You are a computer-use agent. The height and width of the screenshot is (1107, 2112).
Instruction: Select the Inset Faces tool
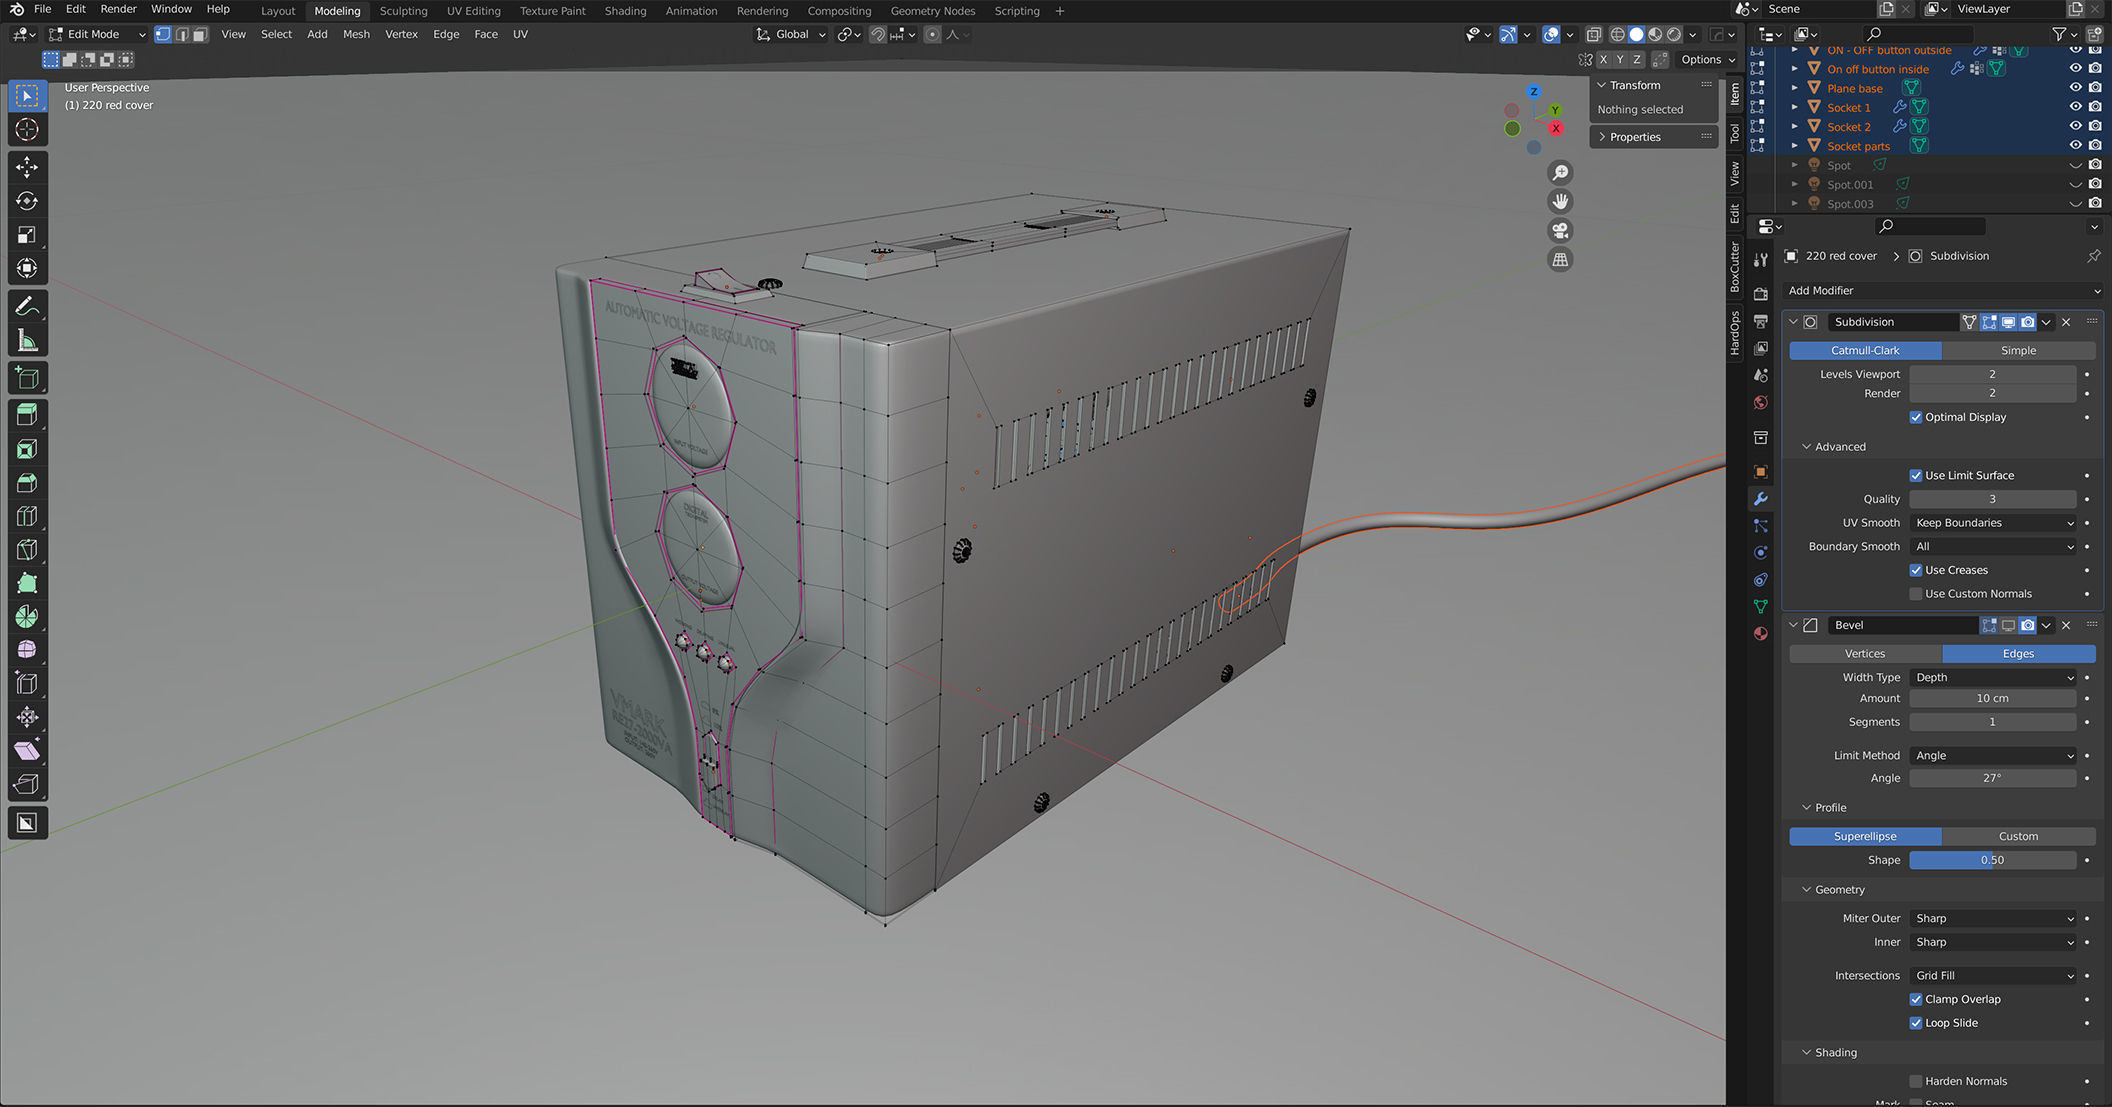coord(27,449)
